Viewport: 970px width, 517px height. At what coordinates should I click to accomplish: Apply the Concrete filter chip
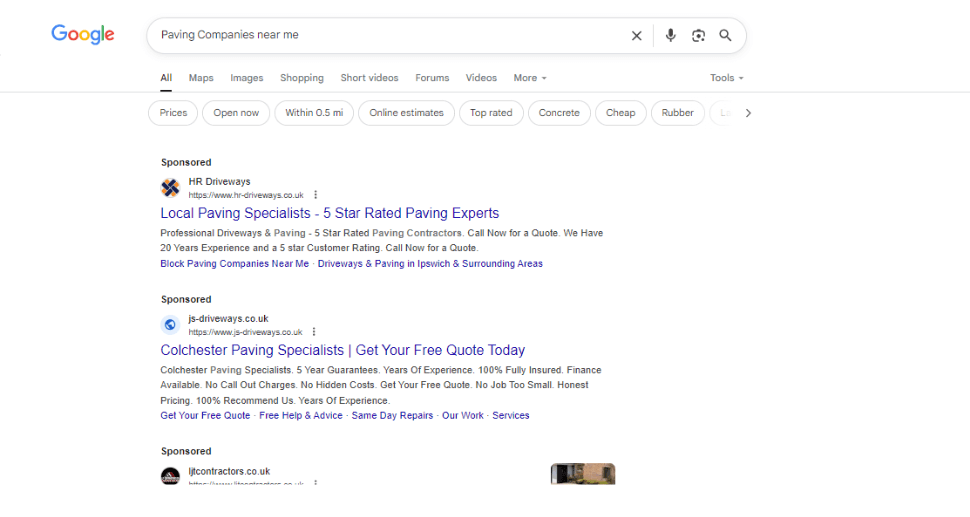pyautogui.click(x=559, y=113)
